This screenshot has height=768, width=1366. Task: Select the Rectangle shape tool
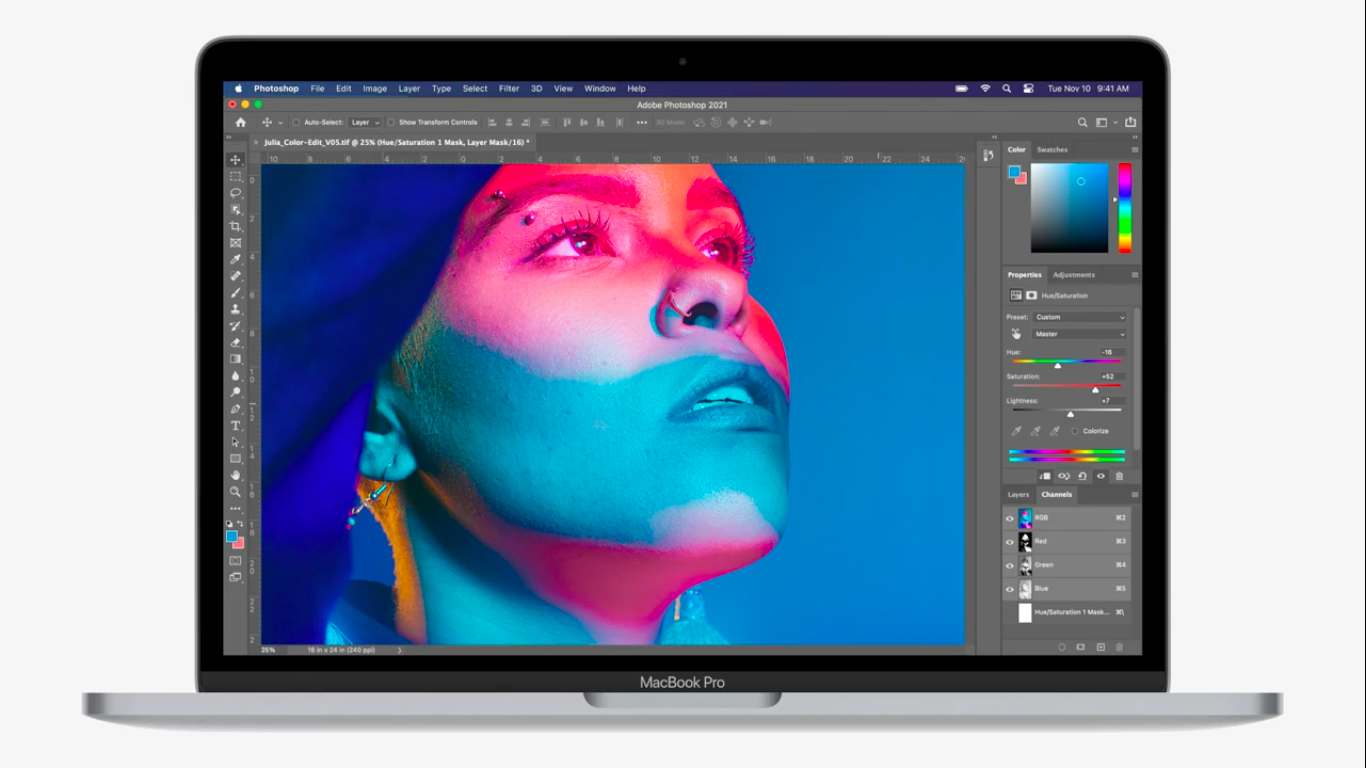[x=236, y=458]
